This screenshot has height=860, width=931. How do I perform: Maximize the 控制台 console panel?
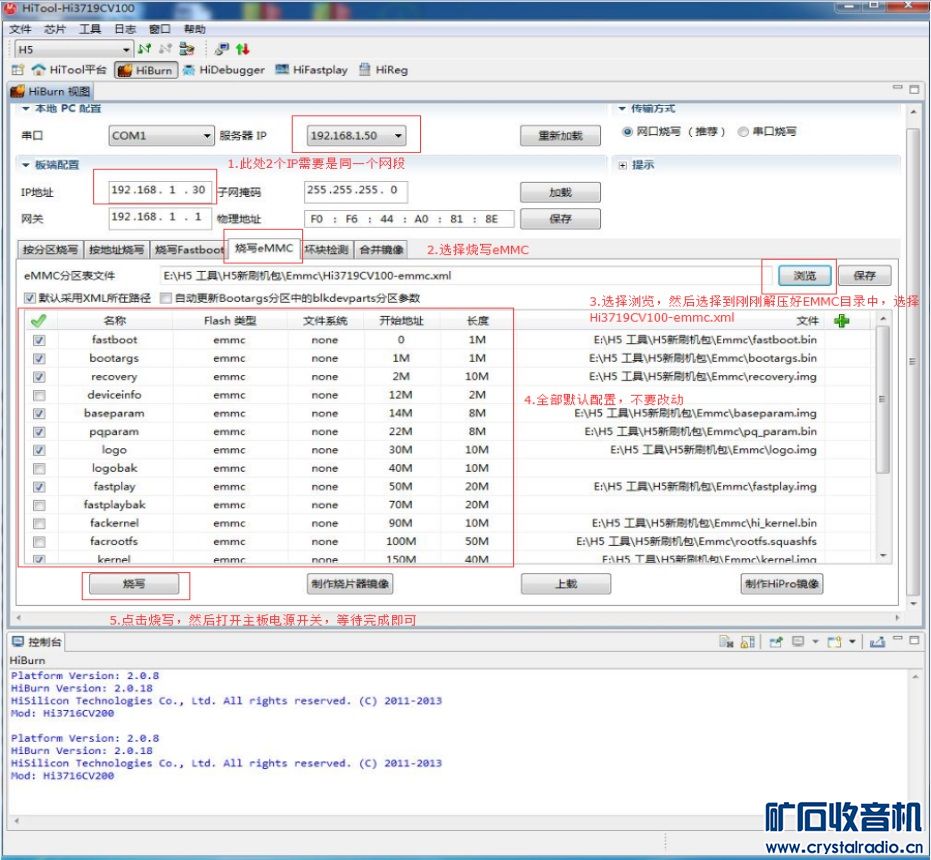[914, 640]
